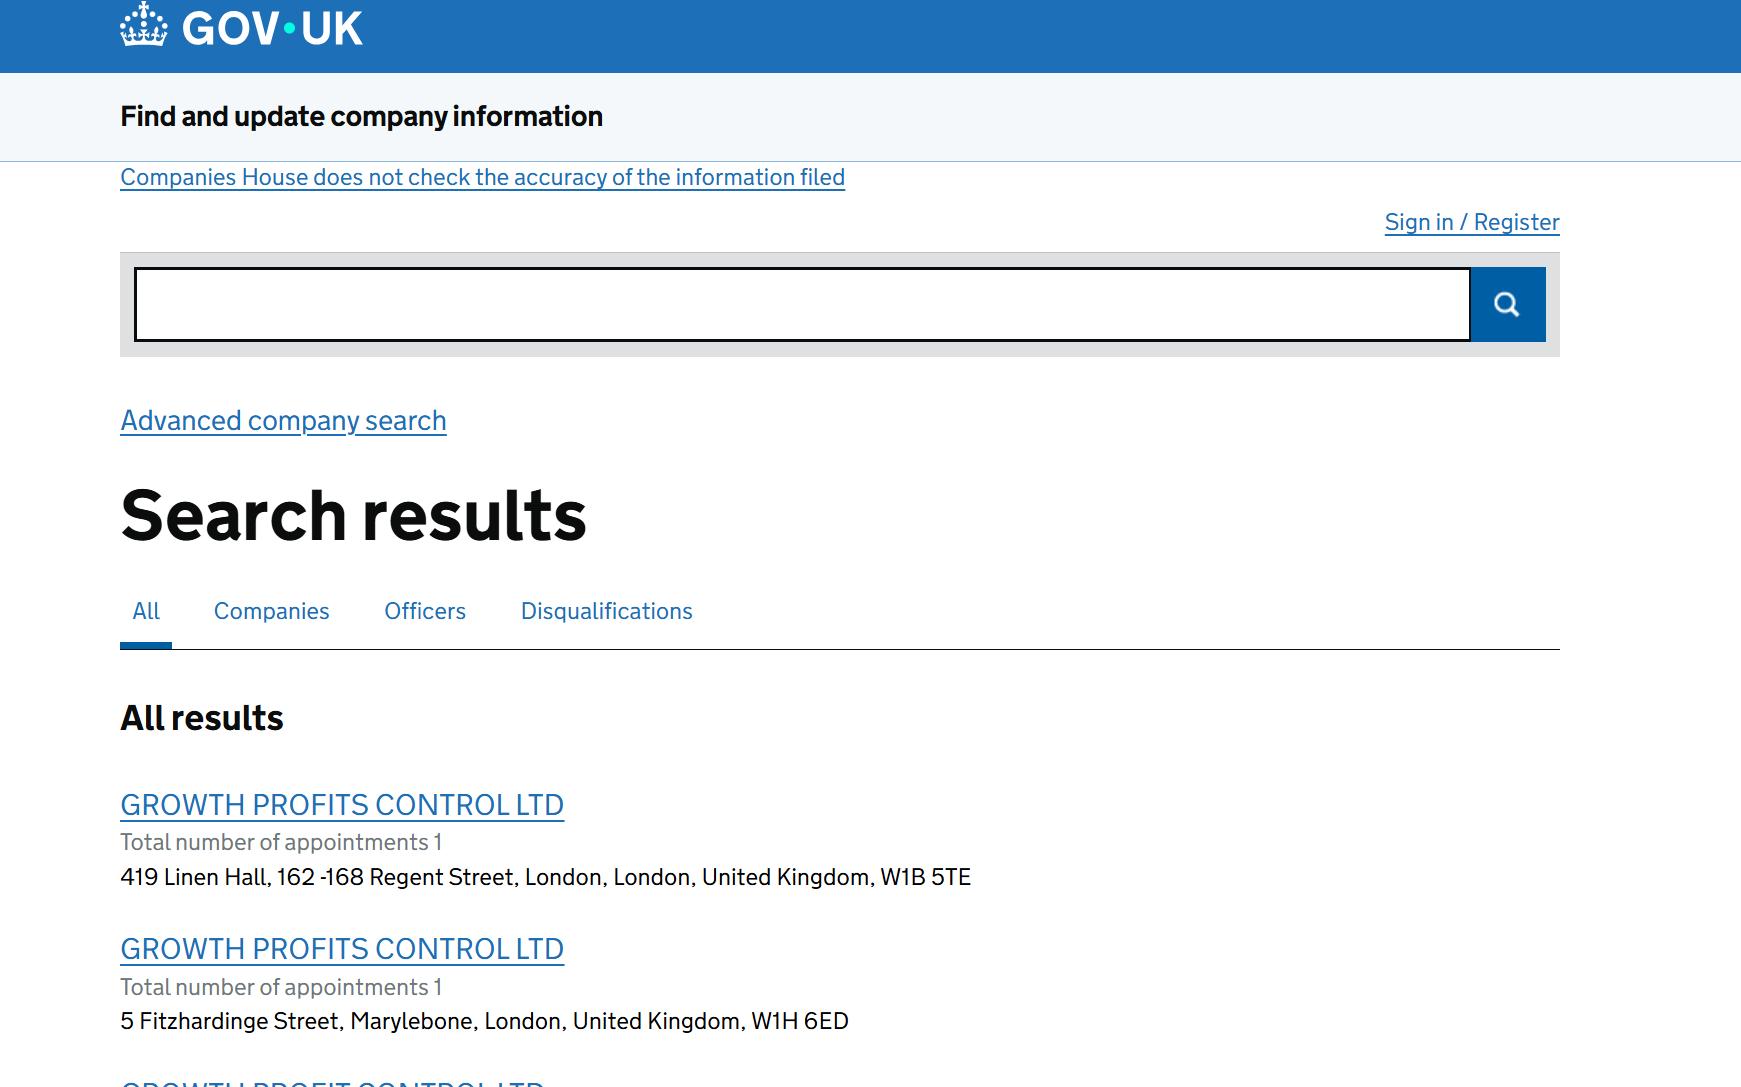1741x1087 pixels.
Task: Click the '419 Linen Hall' address text
Action: 545,877
